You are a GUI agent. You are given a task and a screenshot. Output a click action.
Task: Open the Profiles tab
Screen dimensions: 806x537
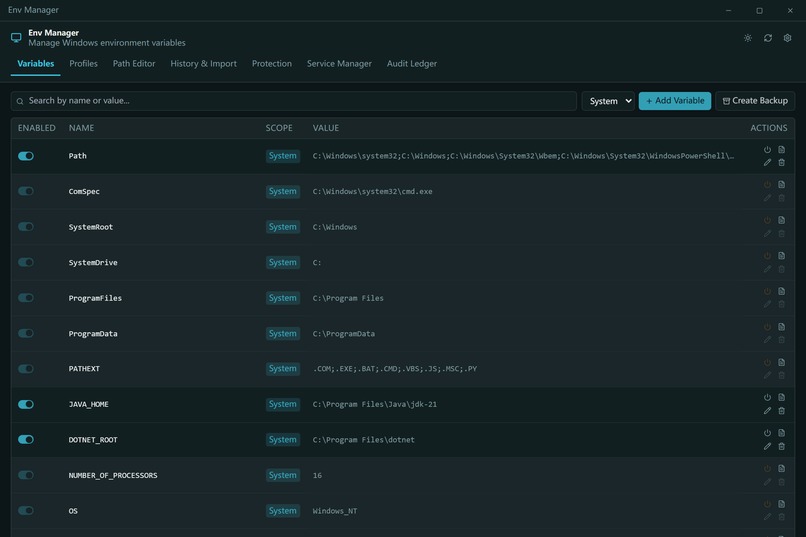click(83, 64)
